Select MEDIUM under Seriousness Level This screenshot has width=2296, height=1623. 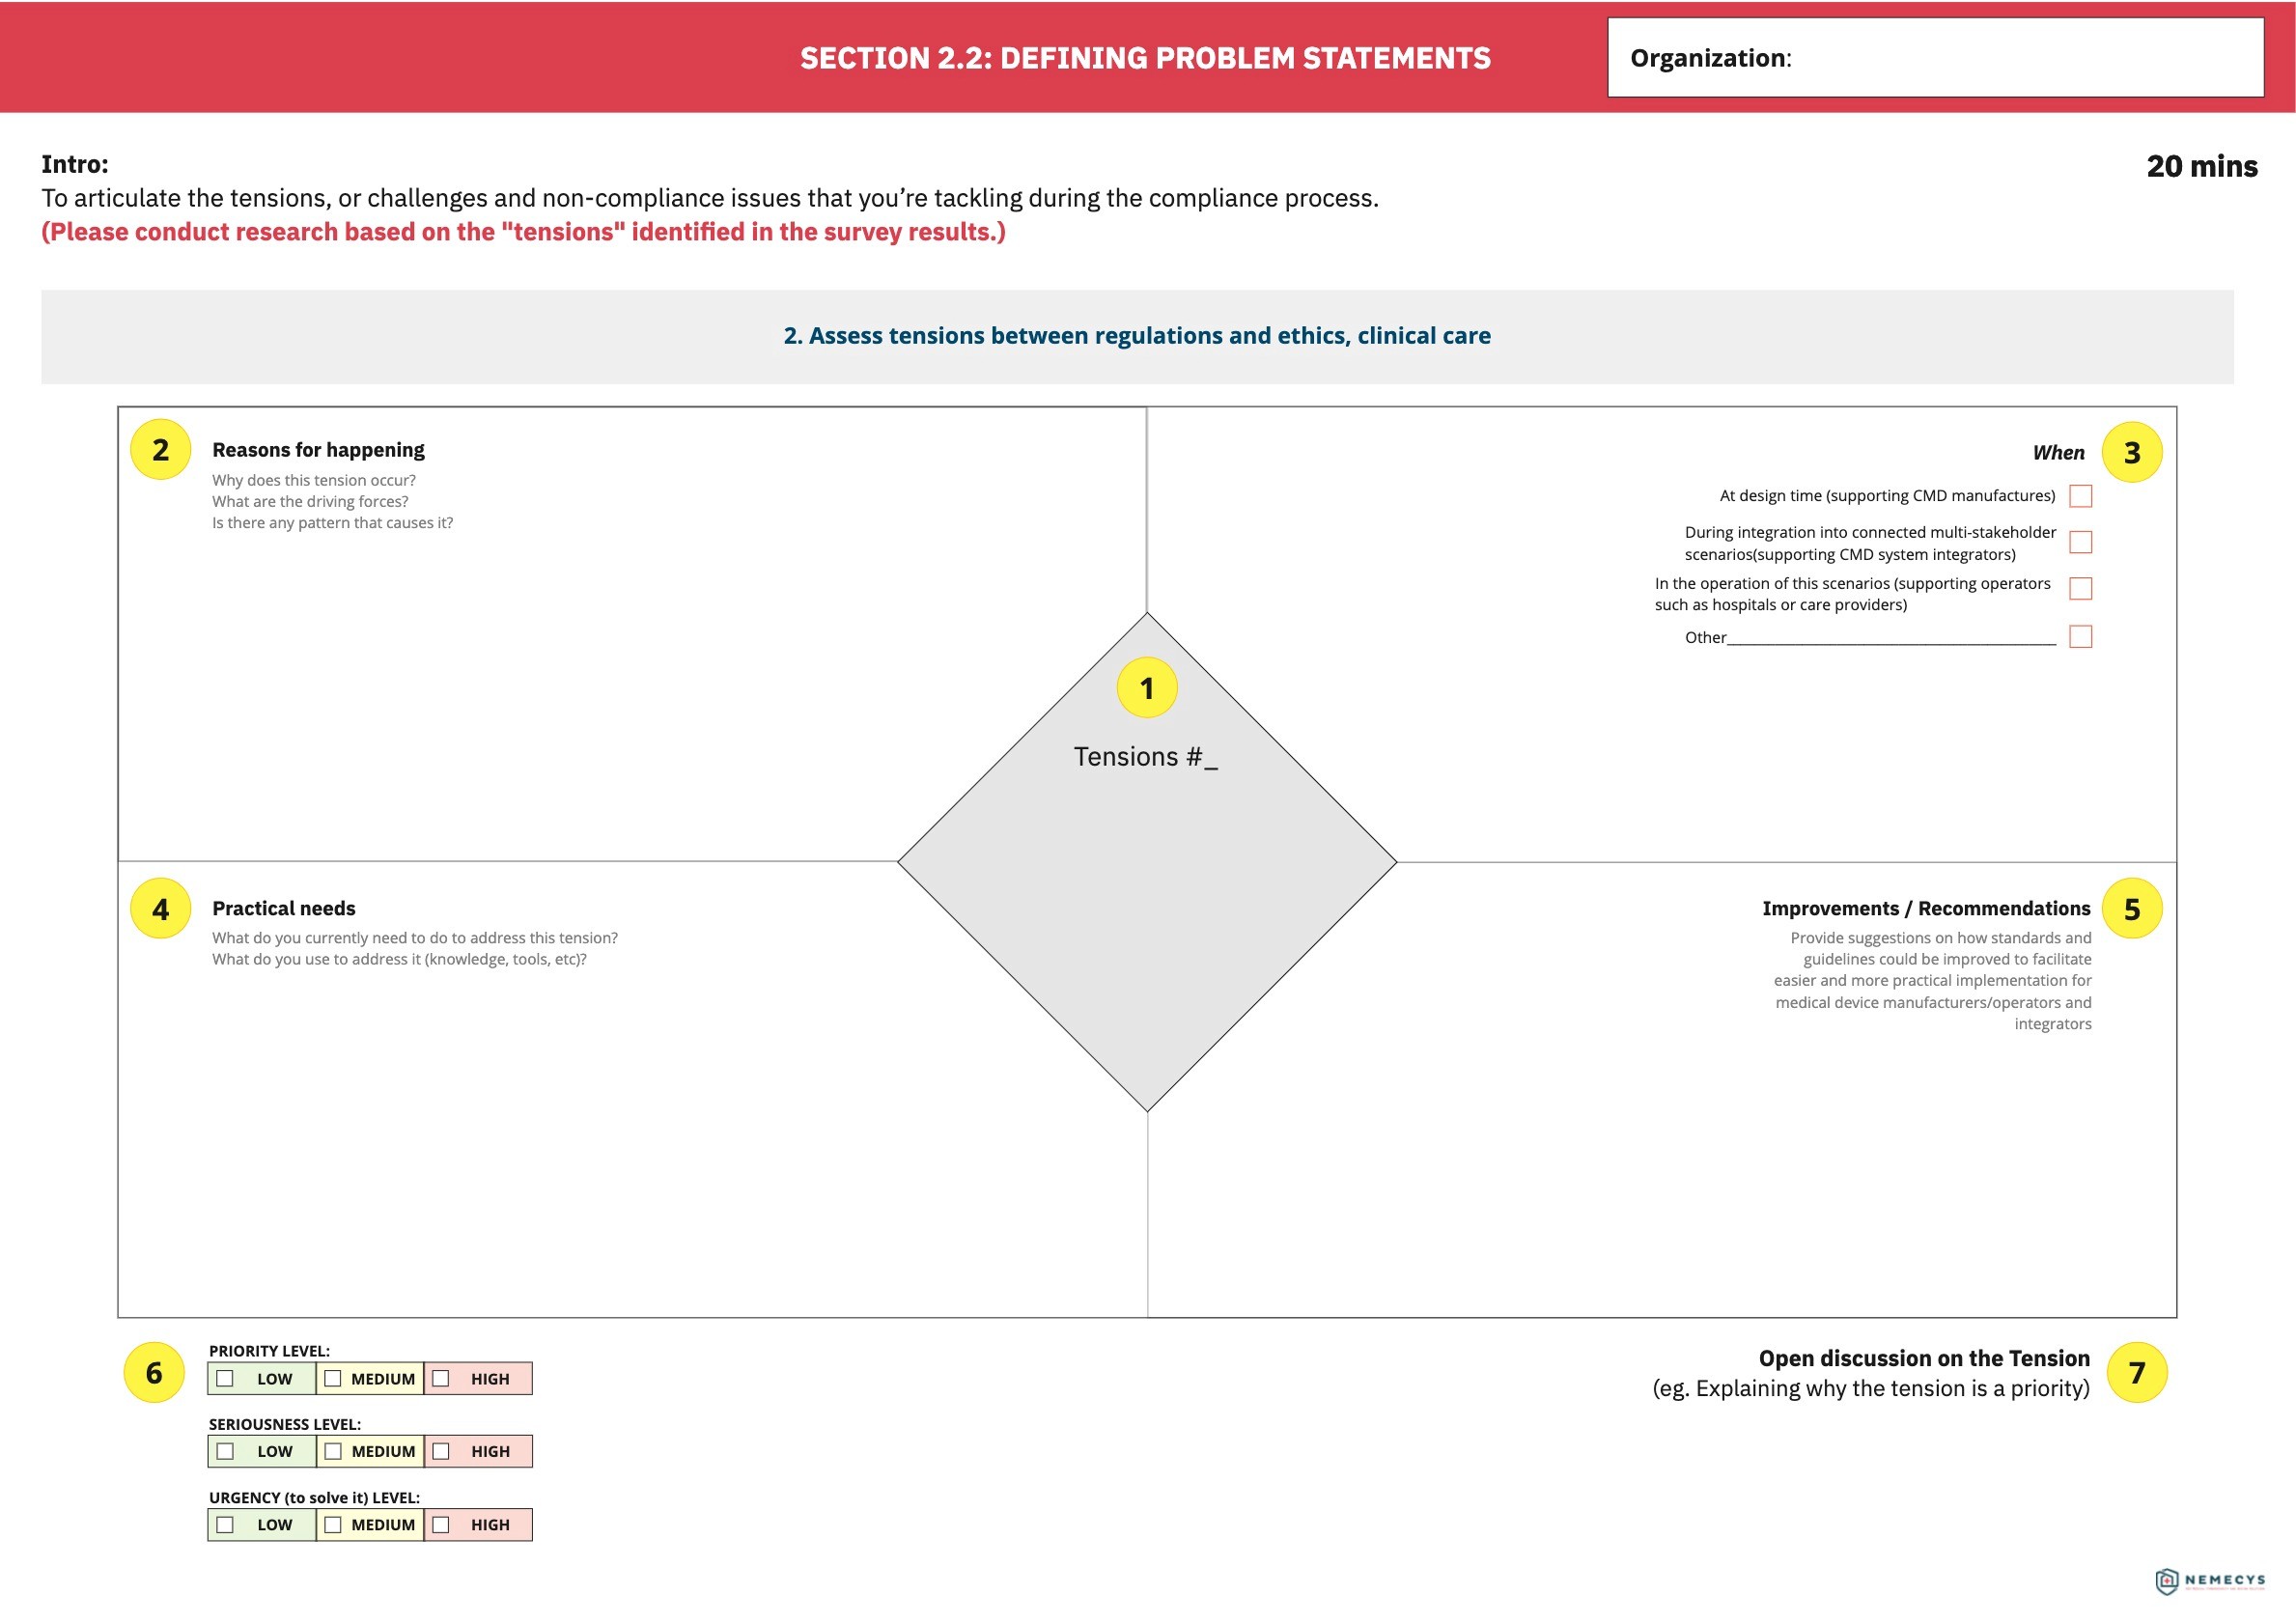coord(333,1451)
